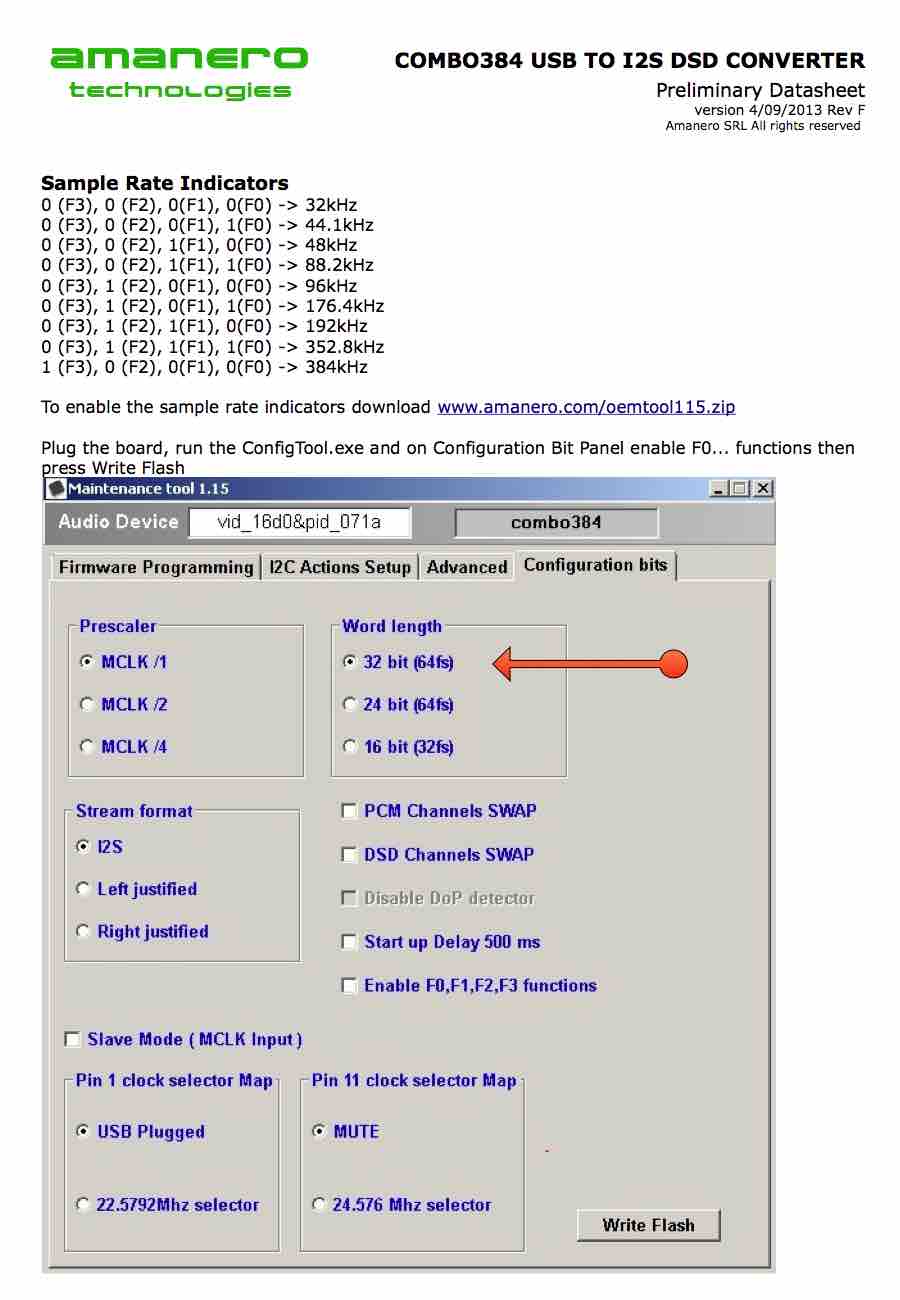Select 22.5792Mhz selector for Pin 1
900x1300 pixels.
(168, 1204)
